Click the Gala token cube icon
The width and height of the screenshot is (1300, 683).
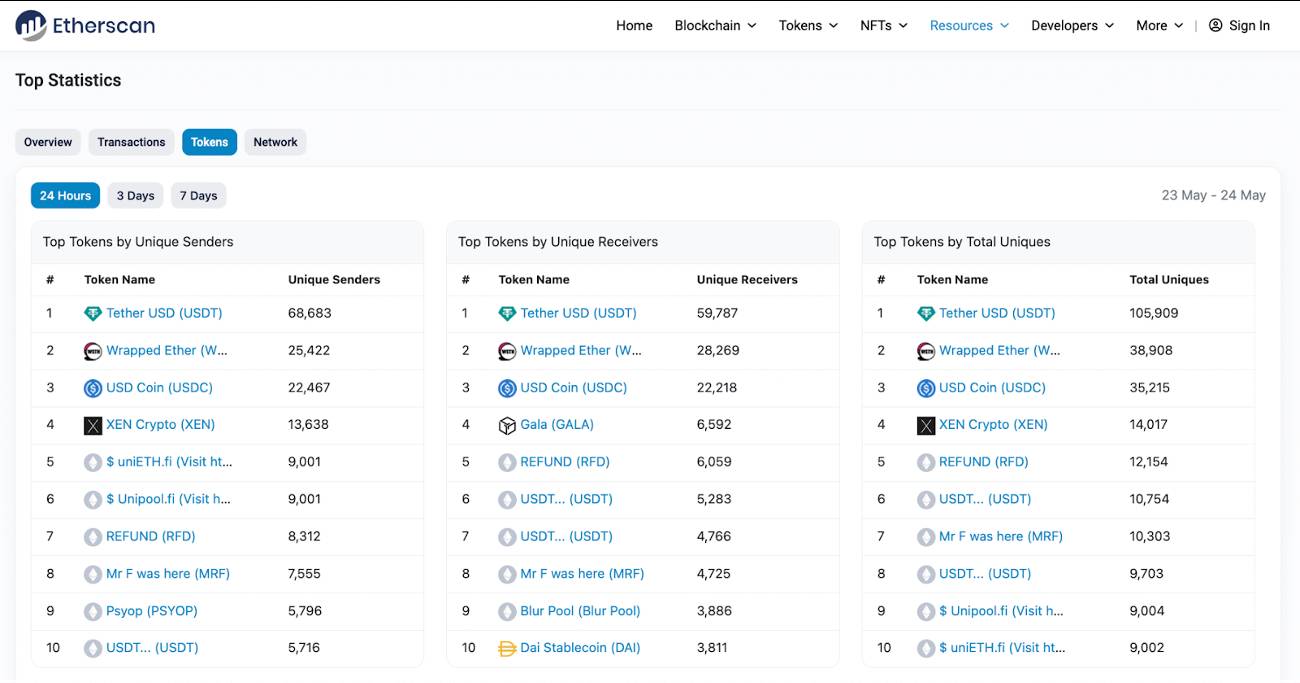[x=507, y=425]
